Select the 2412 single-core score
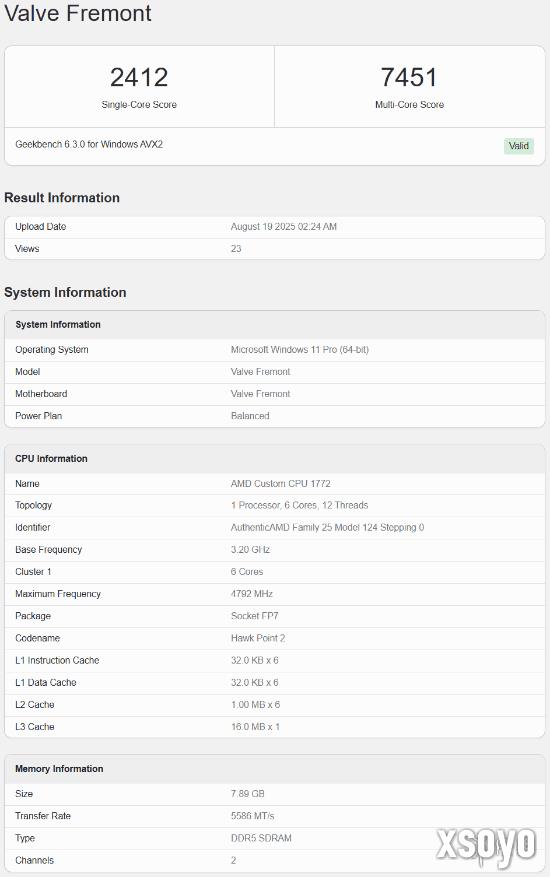Viewport: 550px width, 877px height. coord(139,77)
